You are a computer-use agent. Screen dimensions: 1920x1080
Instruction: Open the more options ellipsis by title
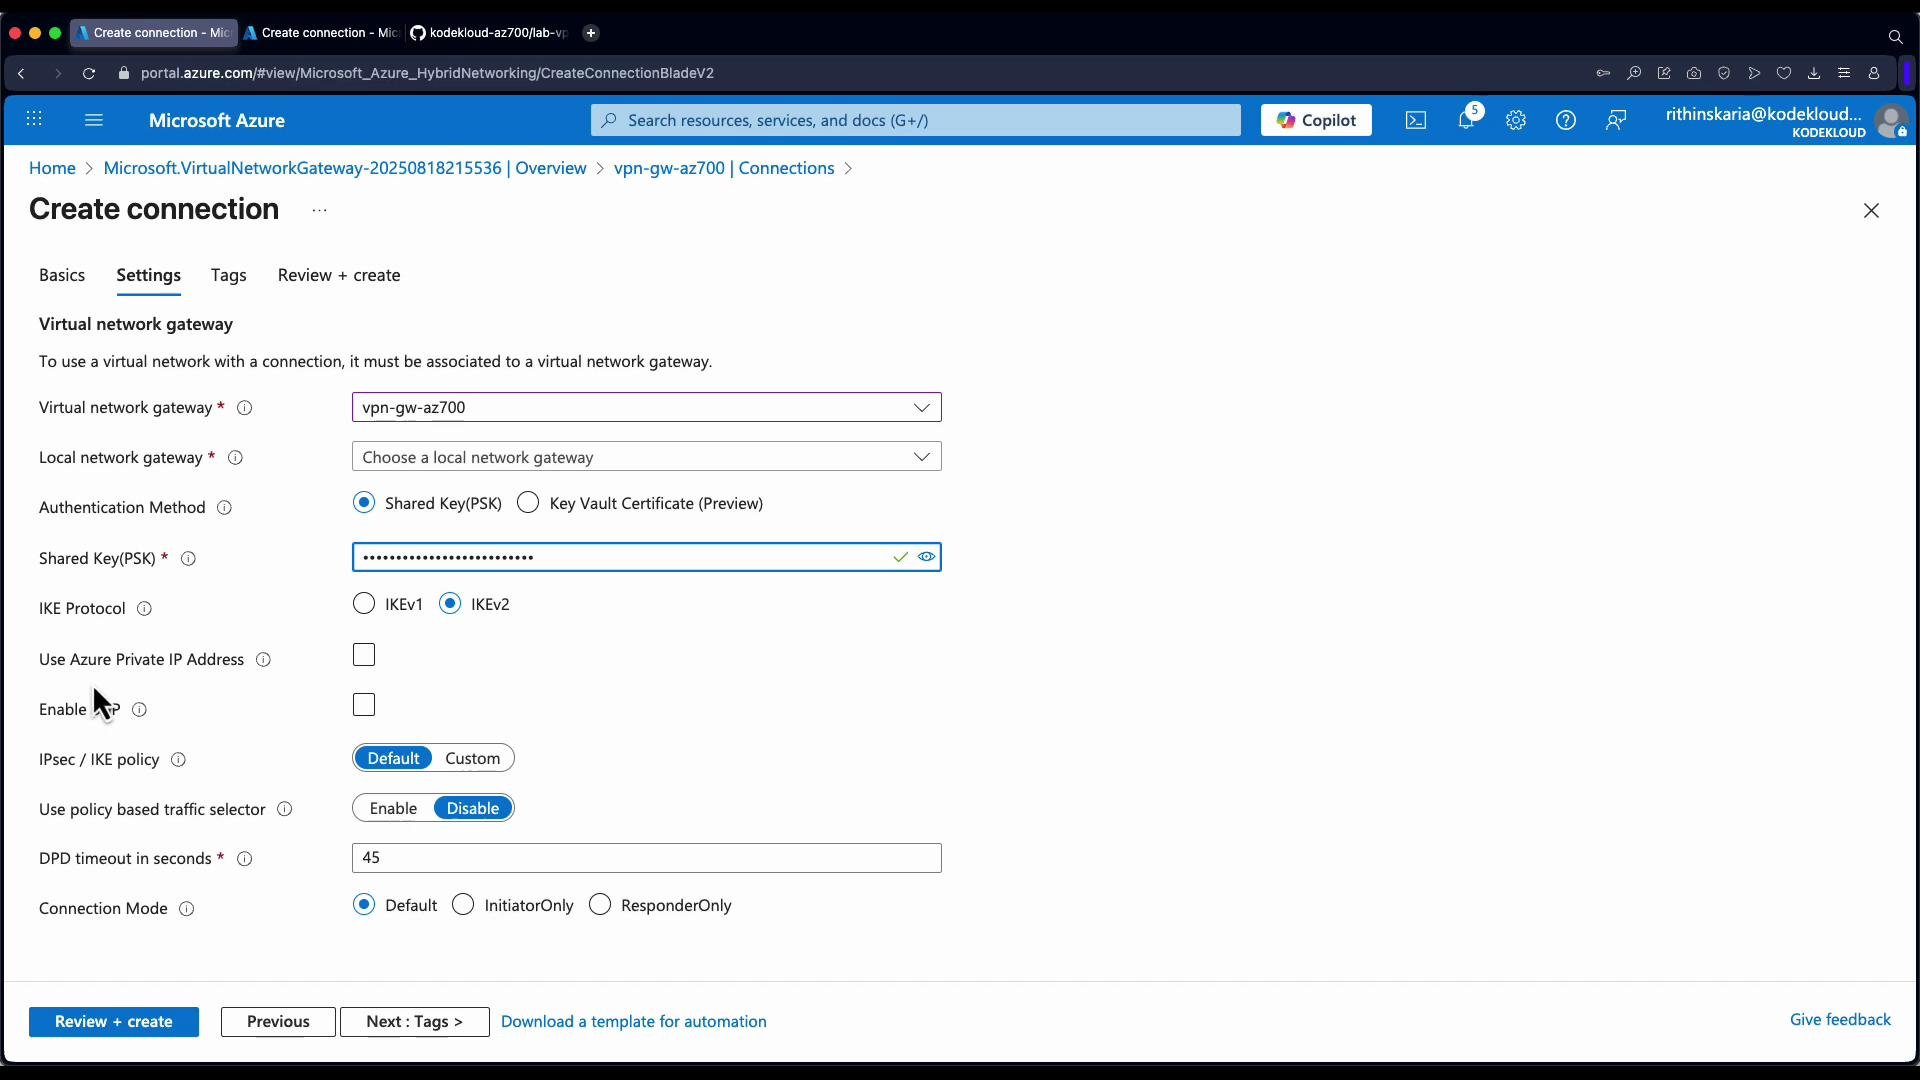(x=319, y=210)
